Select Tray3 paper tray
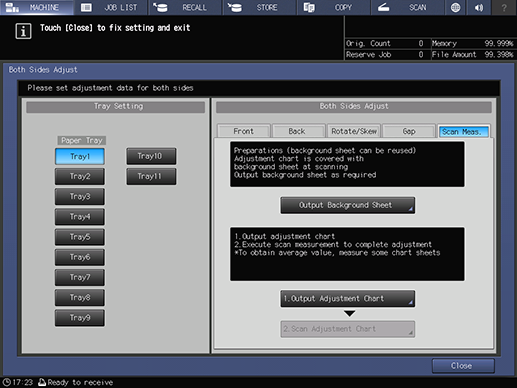Viewport: 517px width, 388px height. pyautogui.click(x=80, y=197)
